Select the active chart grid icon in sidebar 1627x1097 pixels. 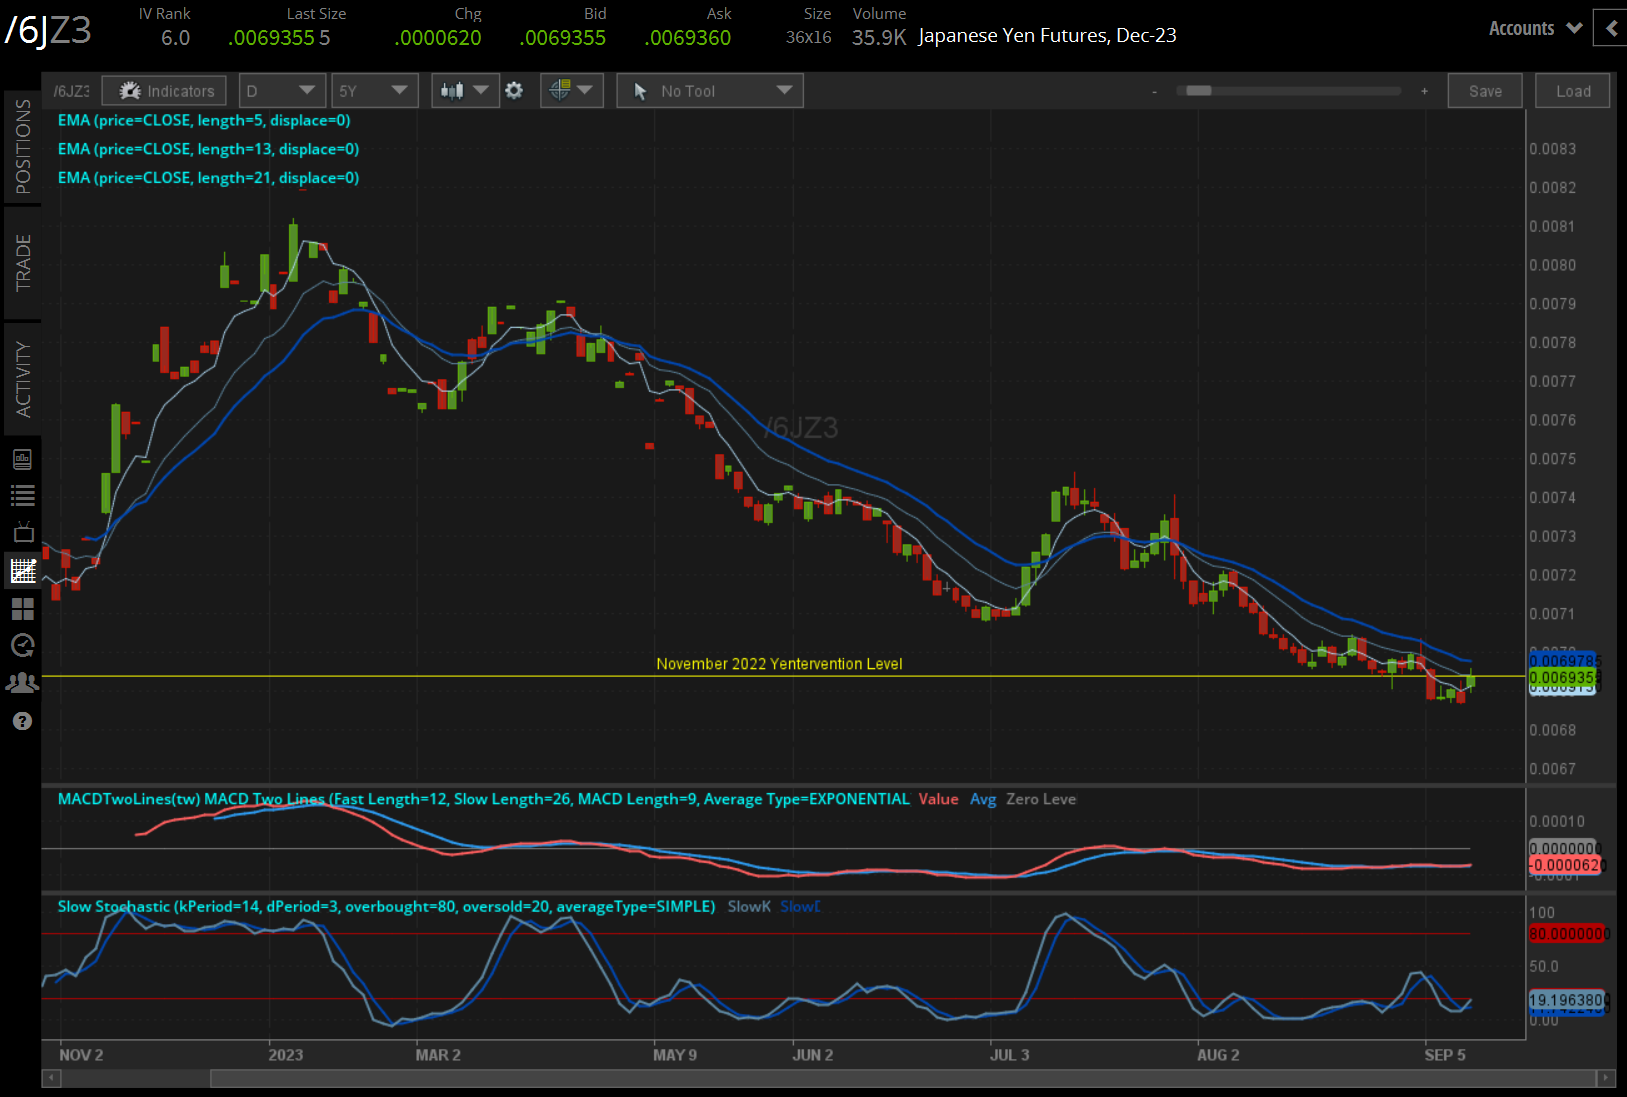click(x=22, y=571)
